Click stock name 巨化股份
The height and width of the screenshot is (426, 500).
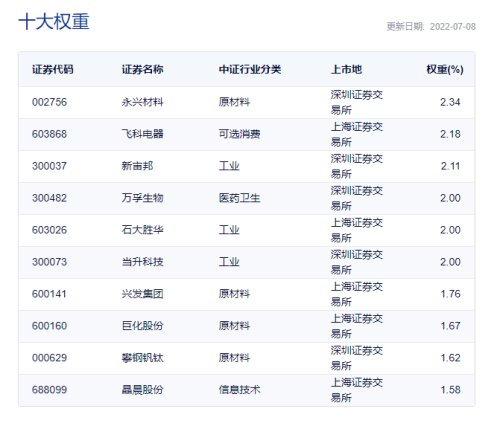pyautogui.click(x=142, y=326)
